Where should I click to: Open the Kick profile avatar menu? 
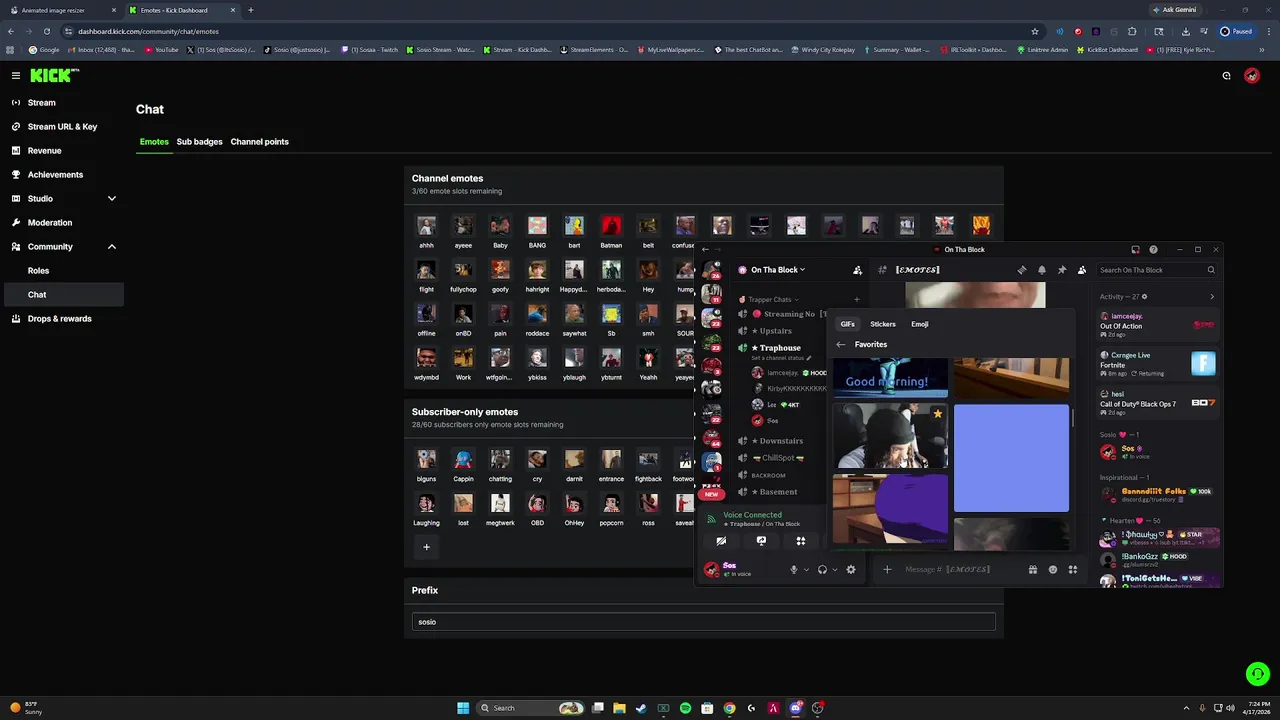point(1252,76)
